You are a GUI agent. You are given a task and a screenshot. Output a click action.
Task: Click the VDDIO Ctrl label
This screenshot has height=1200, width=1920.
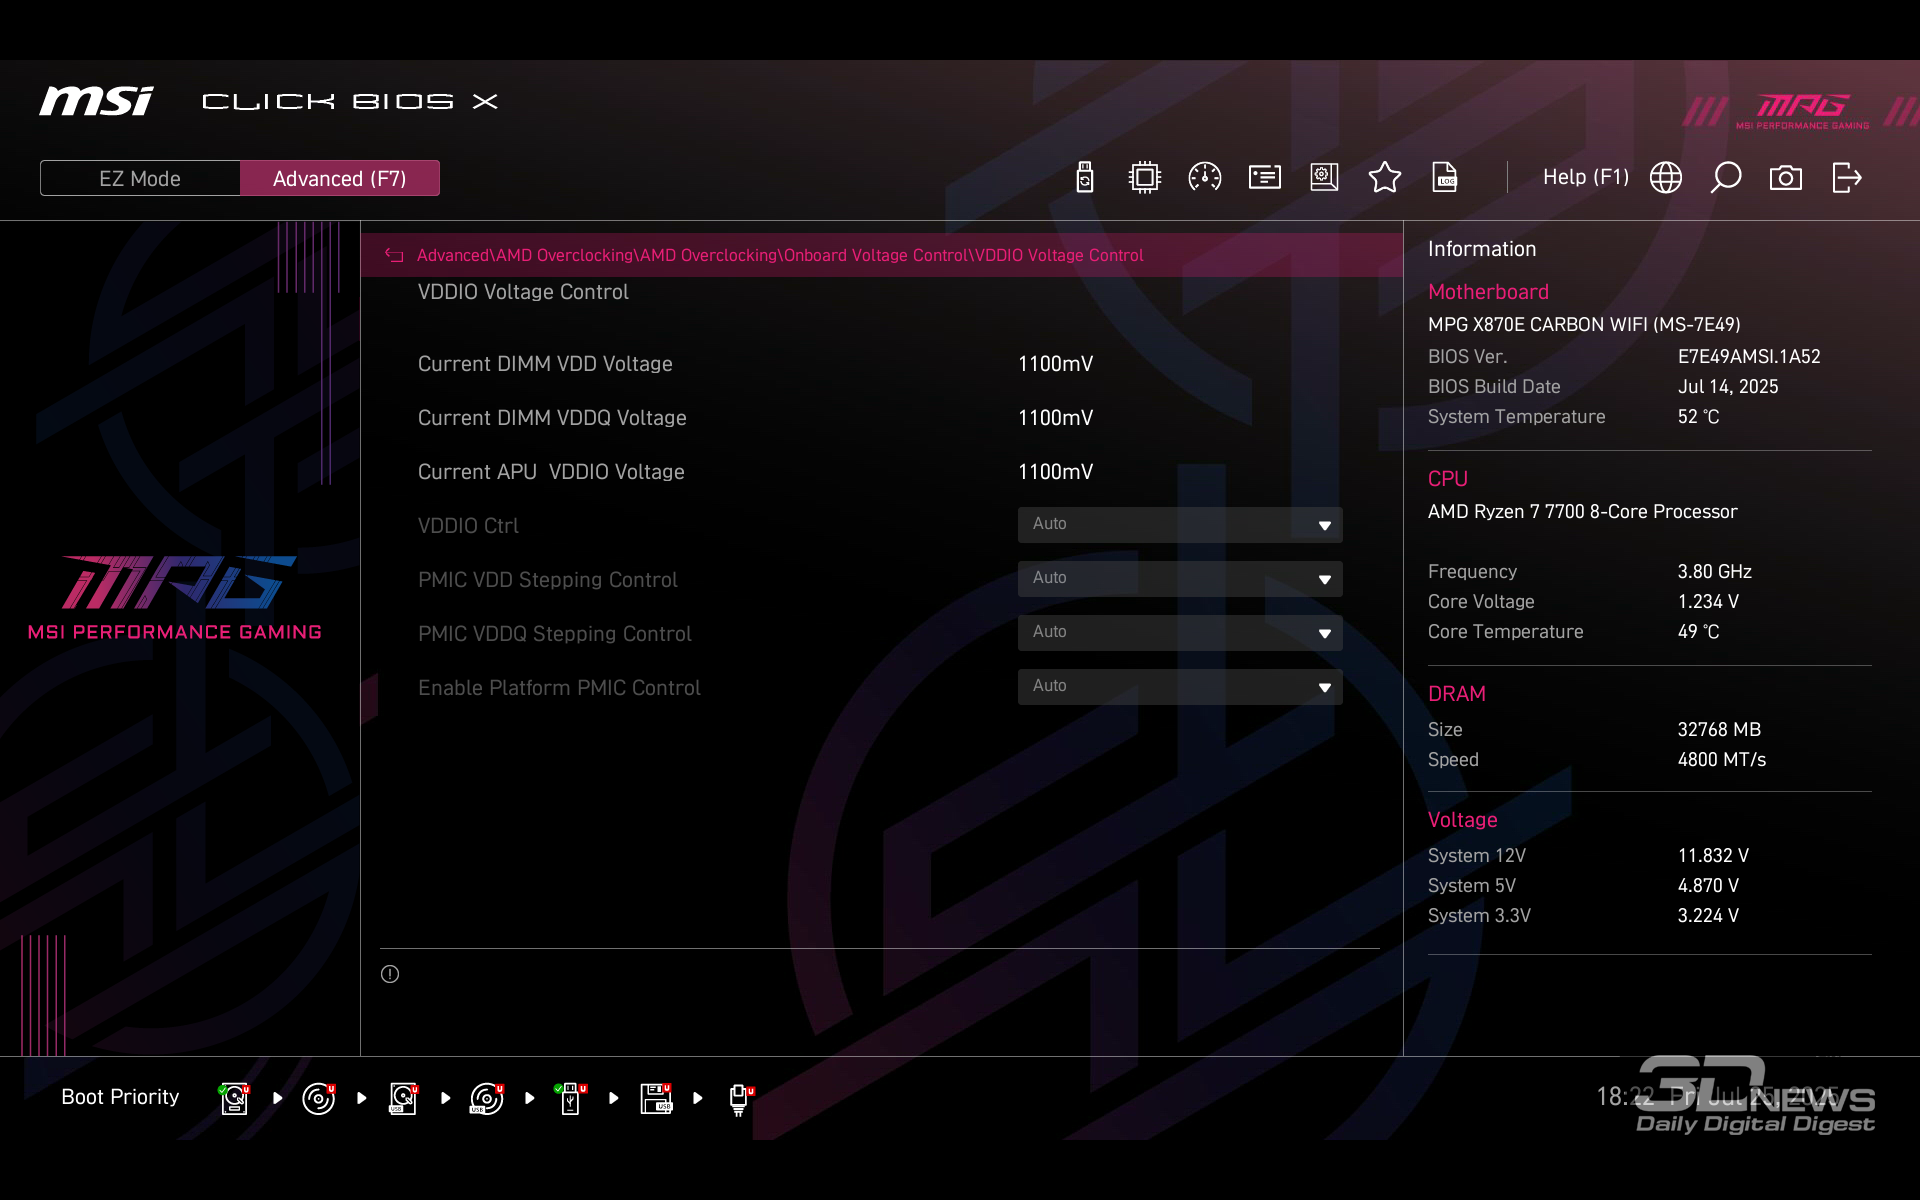[x=468, y=526]
